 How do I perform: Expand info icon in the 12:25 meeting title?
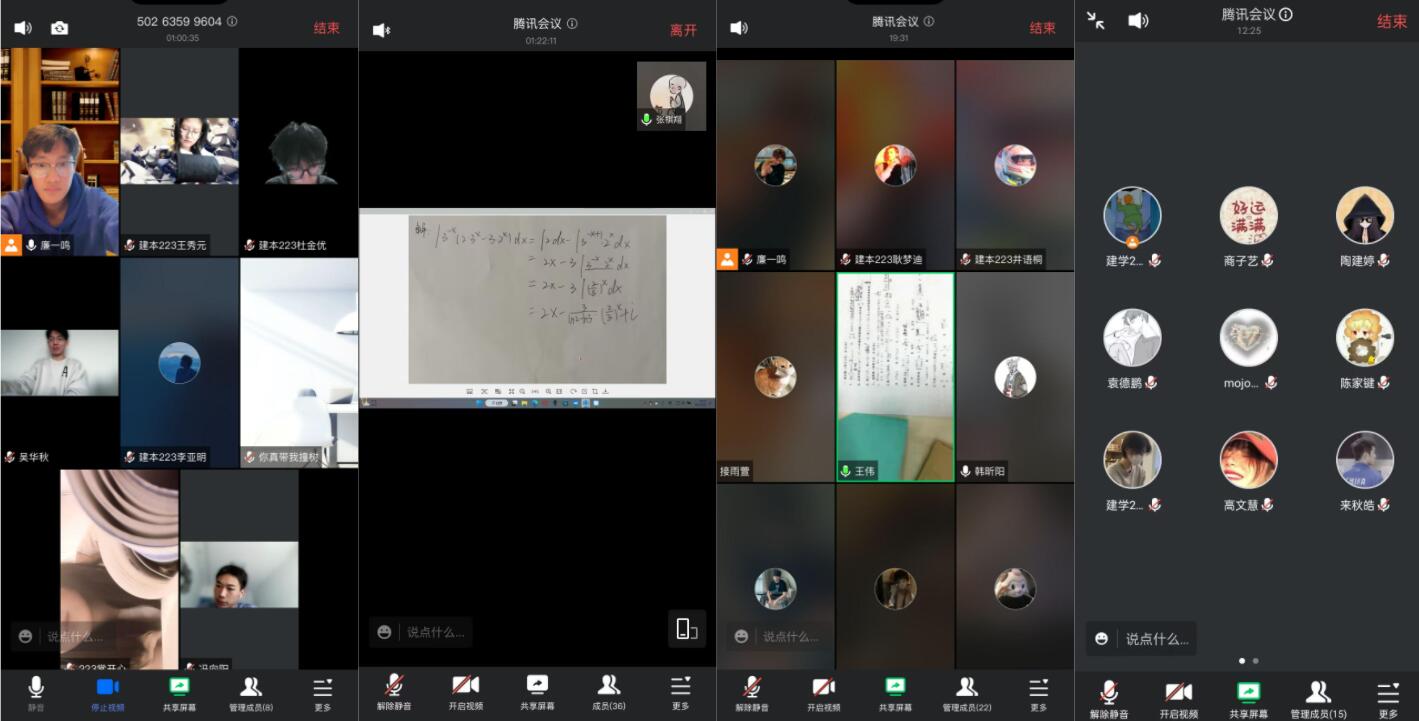coord(1286,14)
